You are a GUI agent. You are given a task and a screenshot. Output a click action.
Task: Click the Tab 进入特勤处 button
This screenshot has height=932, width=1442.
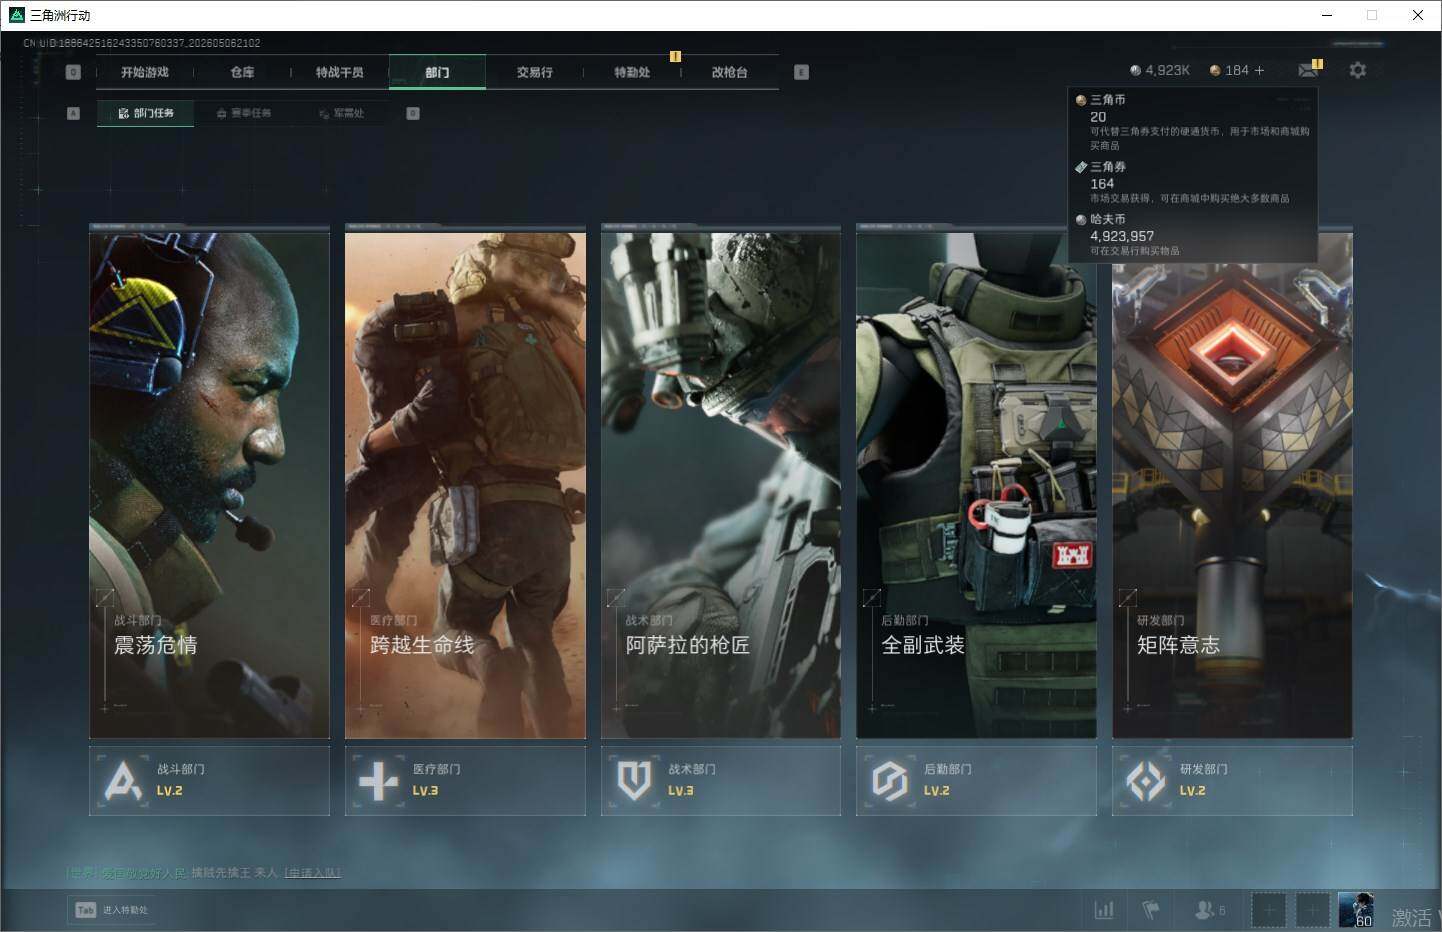tap(113, 910)
